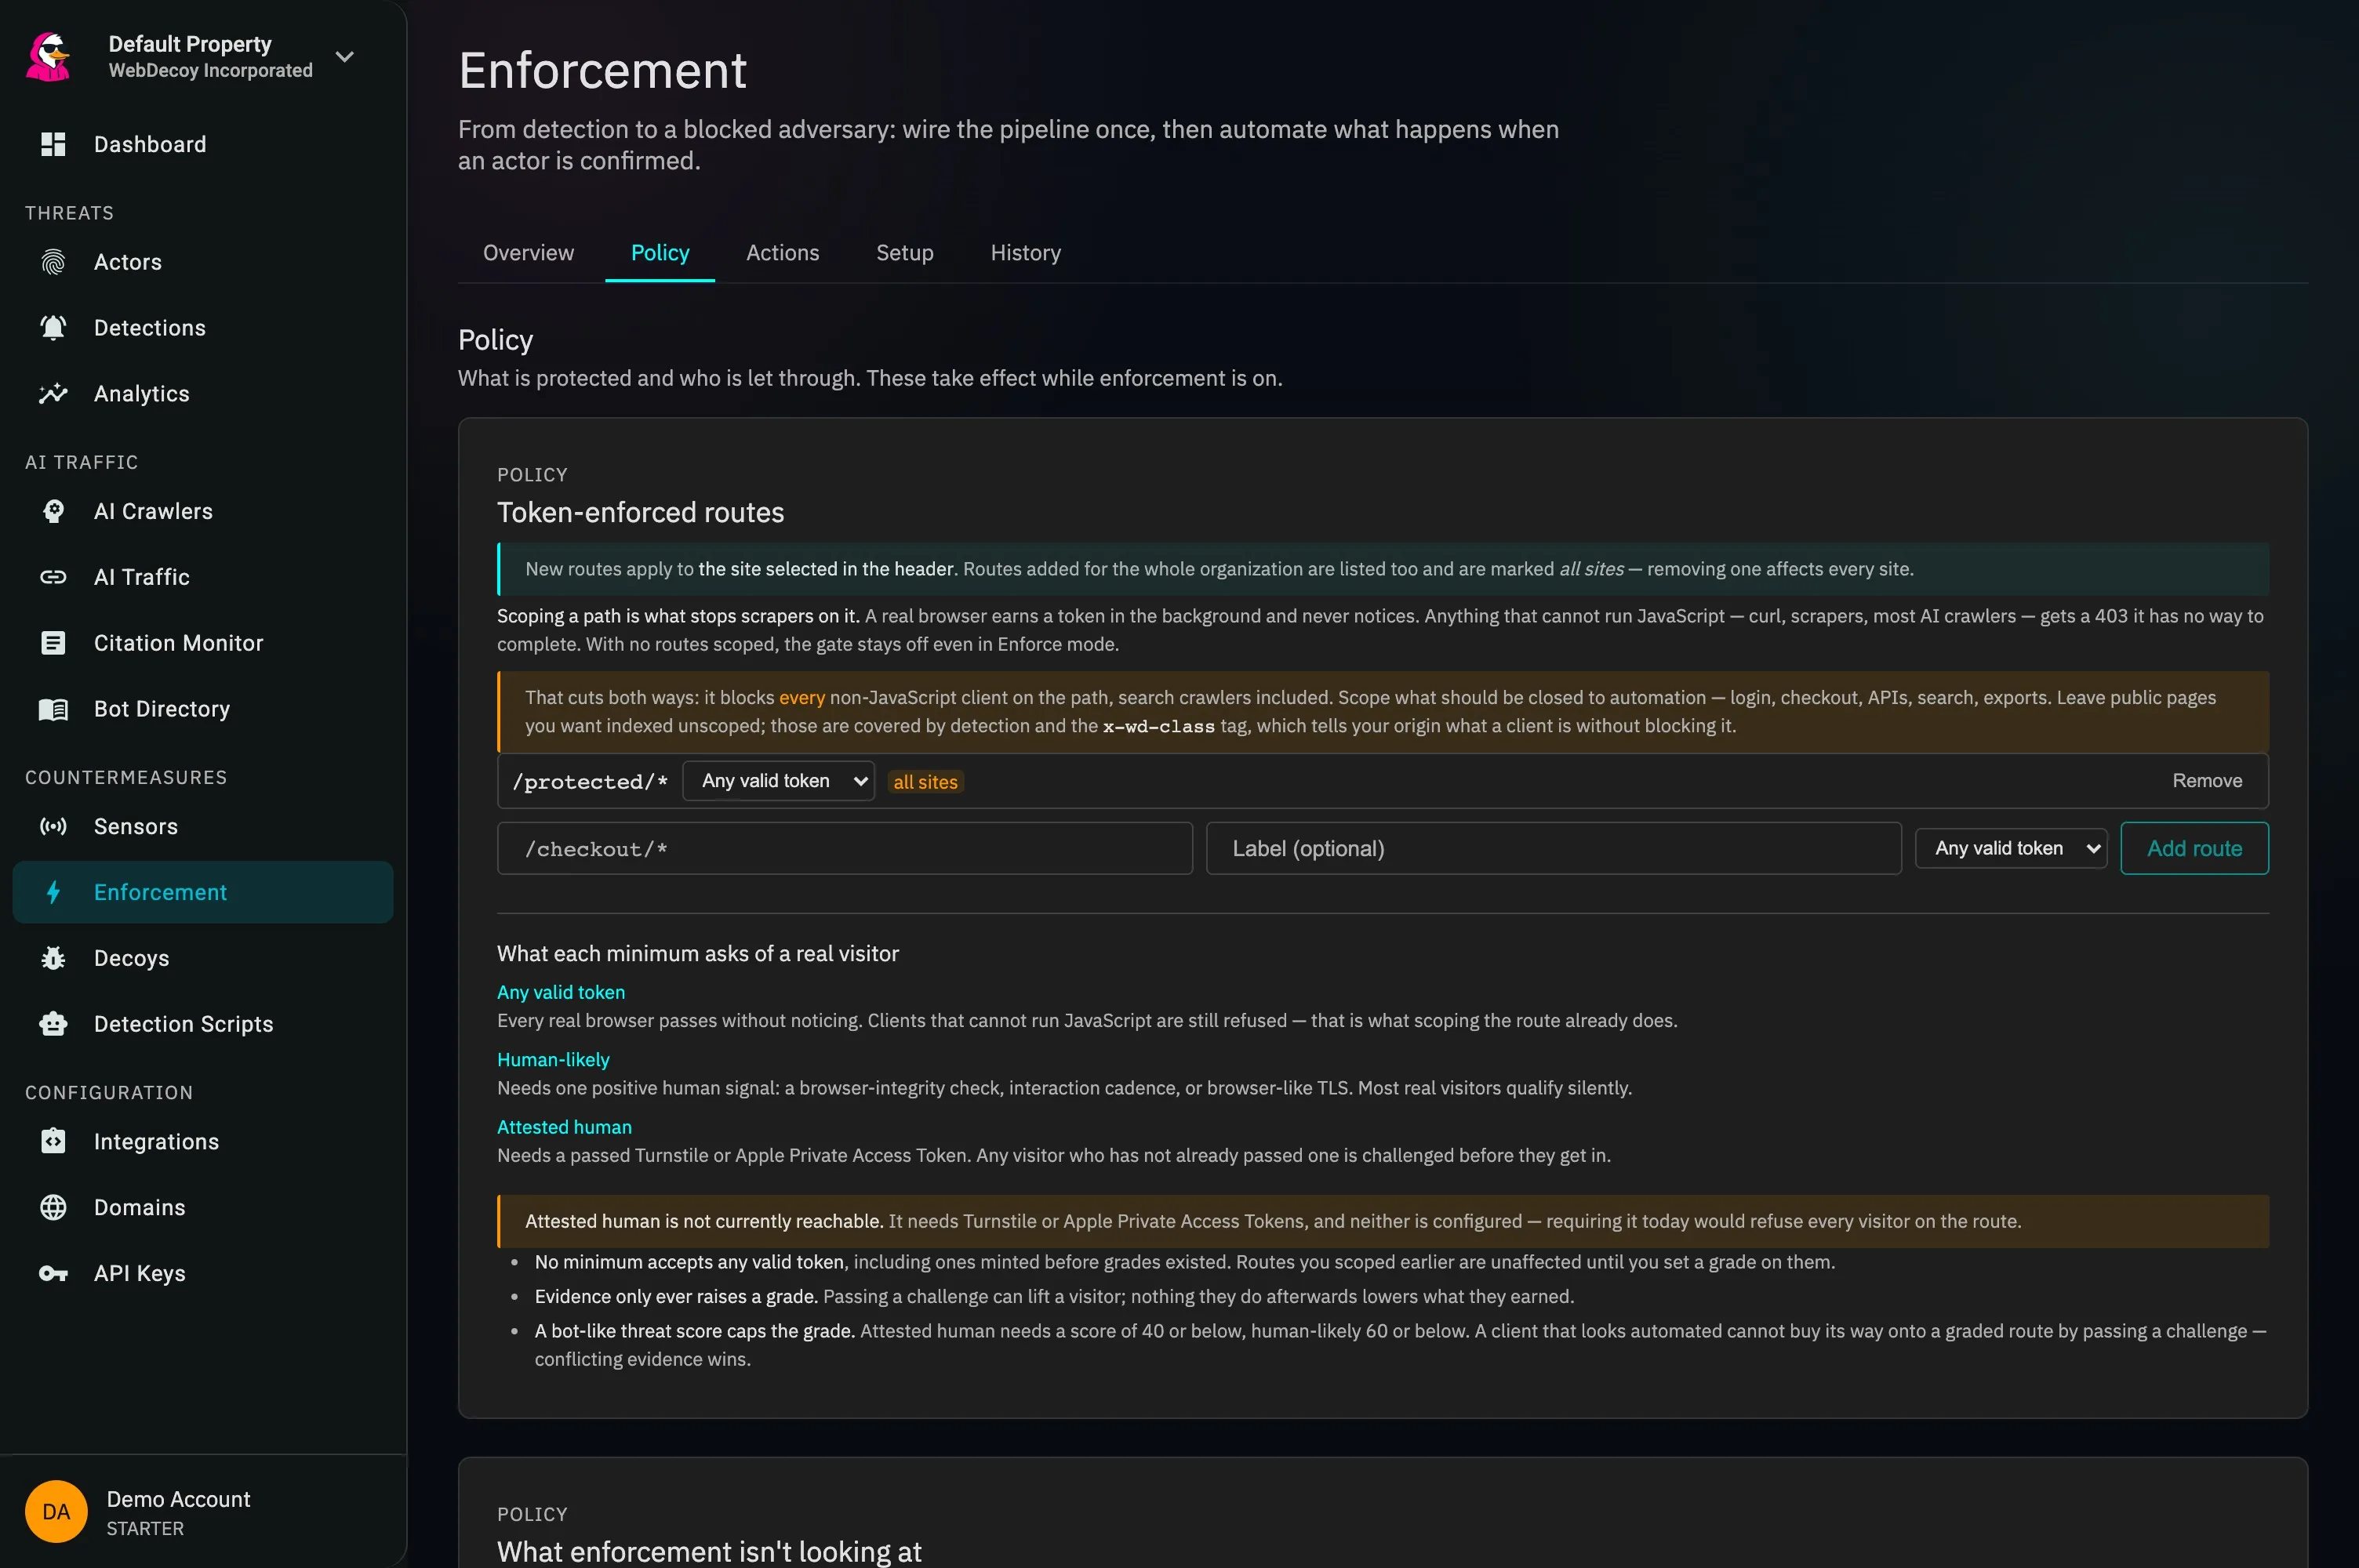Select the Policy tab
Screen dimensions: 2359x1568
[x=660, y=252]
